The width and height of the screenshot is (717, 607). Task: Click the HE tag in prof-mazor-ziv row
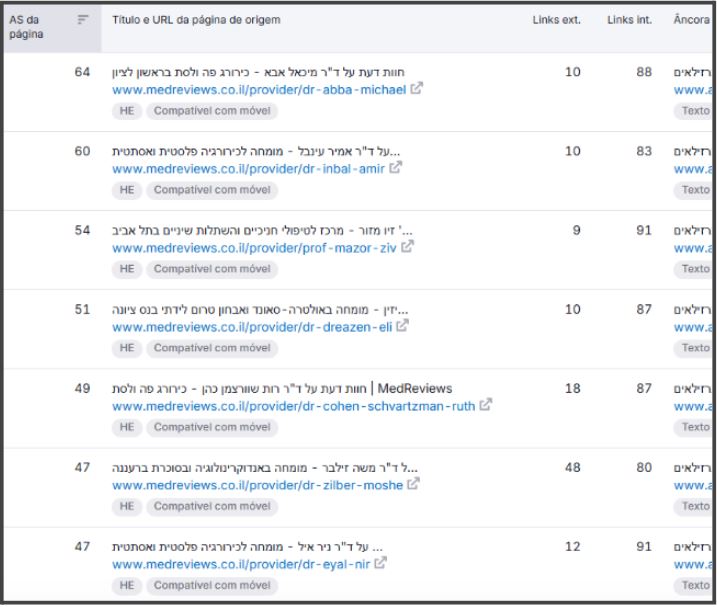[x=127, y=269]
